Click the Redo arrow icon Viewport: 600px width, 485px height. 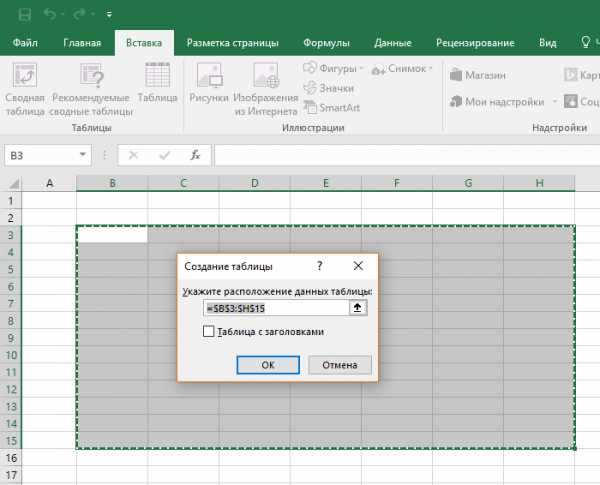(x=80, y=15)
